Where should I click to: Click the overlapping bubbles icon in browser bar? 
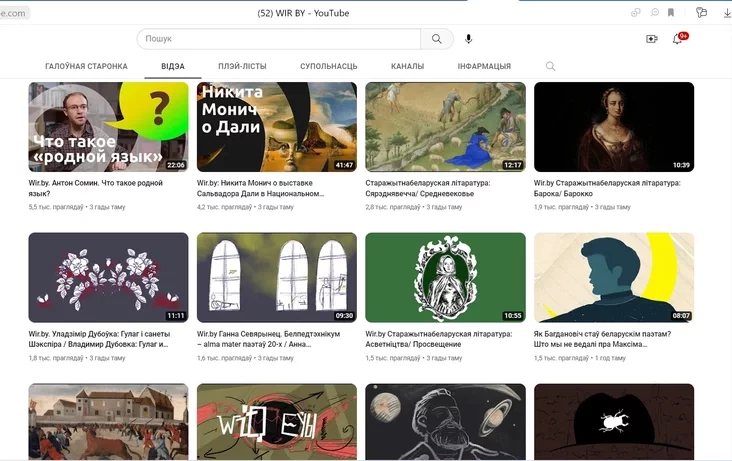[635, 13]
